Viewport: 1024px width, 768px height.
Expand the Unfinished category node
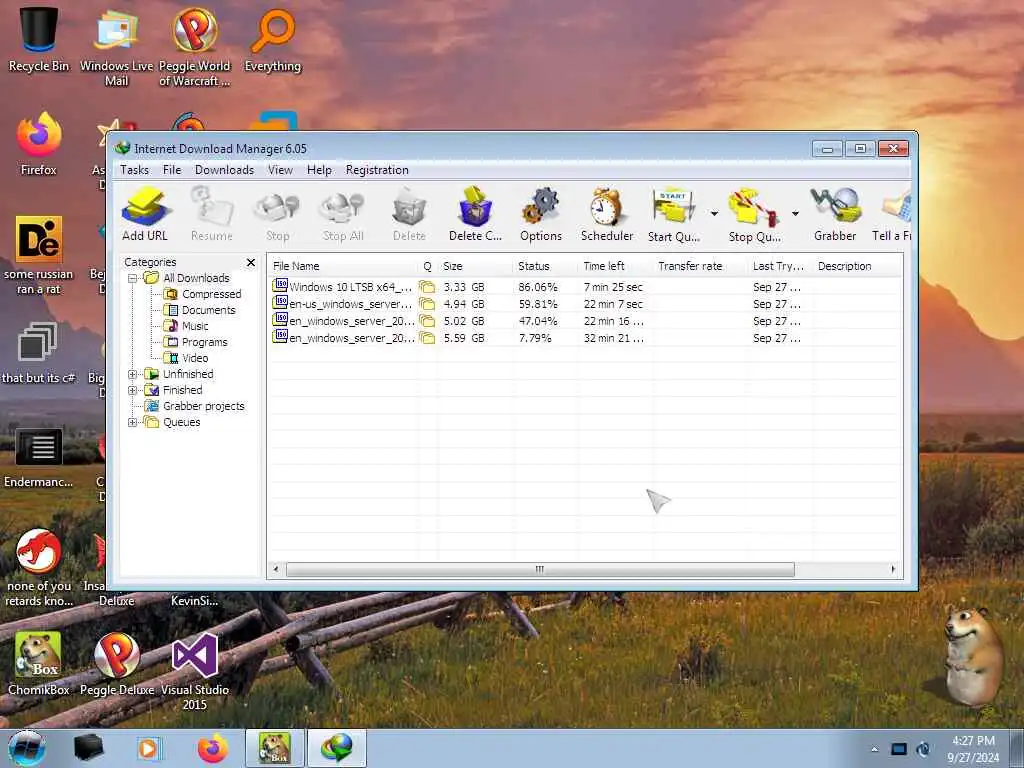133,374
